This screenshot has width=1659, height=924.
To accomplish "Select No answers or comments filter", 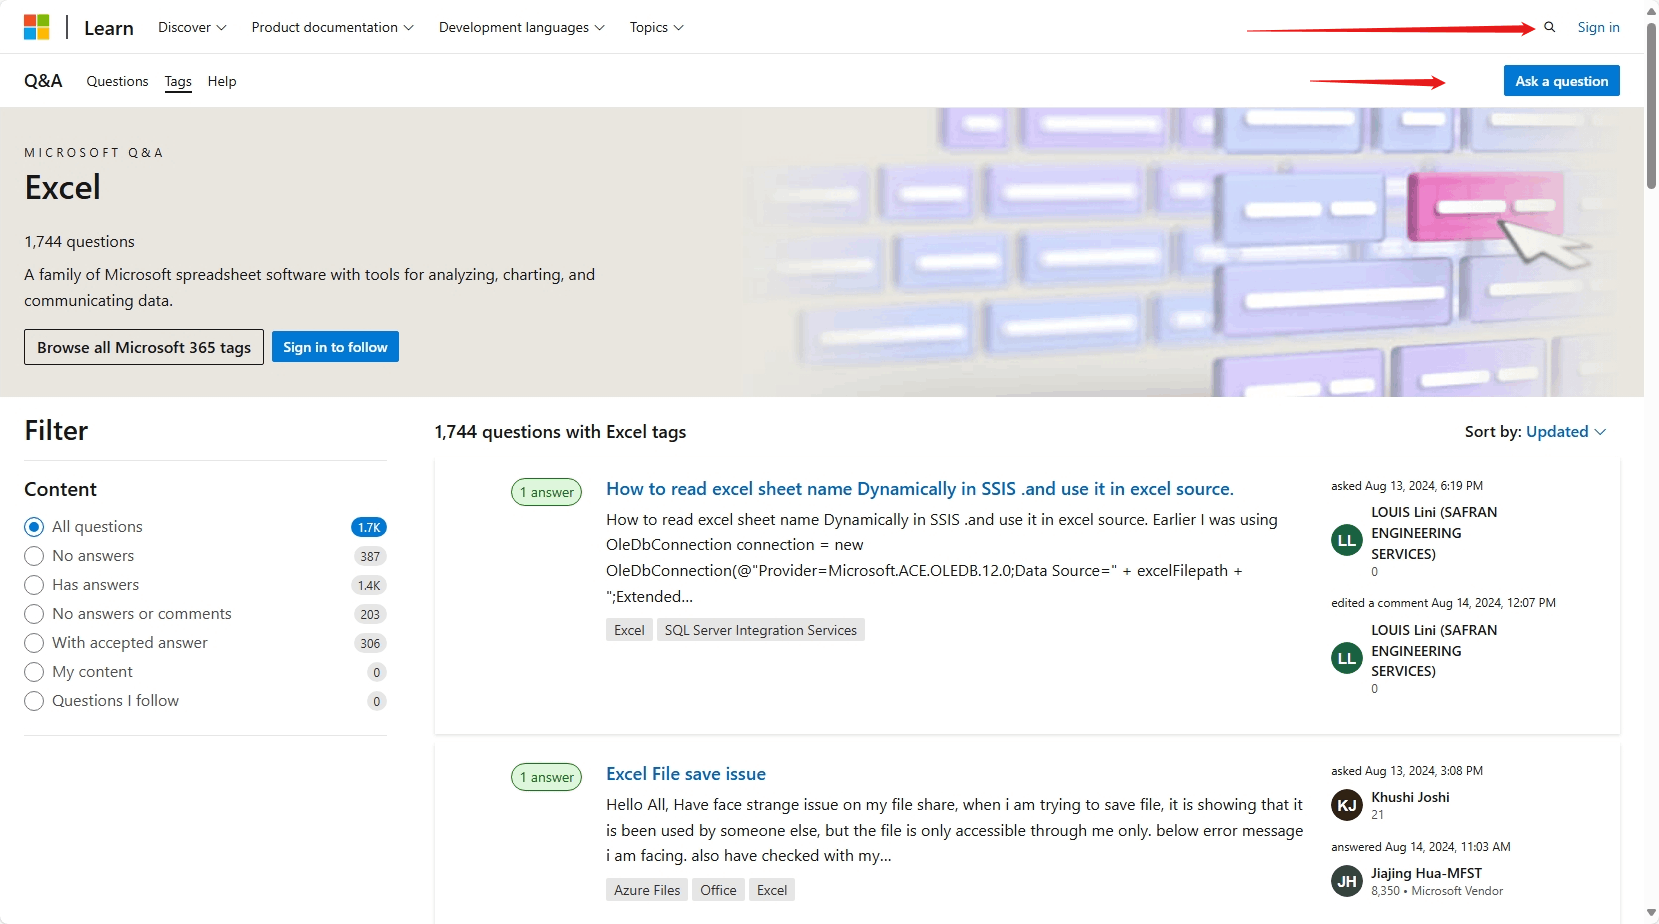I will (34, 614).
